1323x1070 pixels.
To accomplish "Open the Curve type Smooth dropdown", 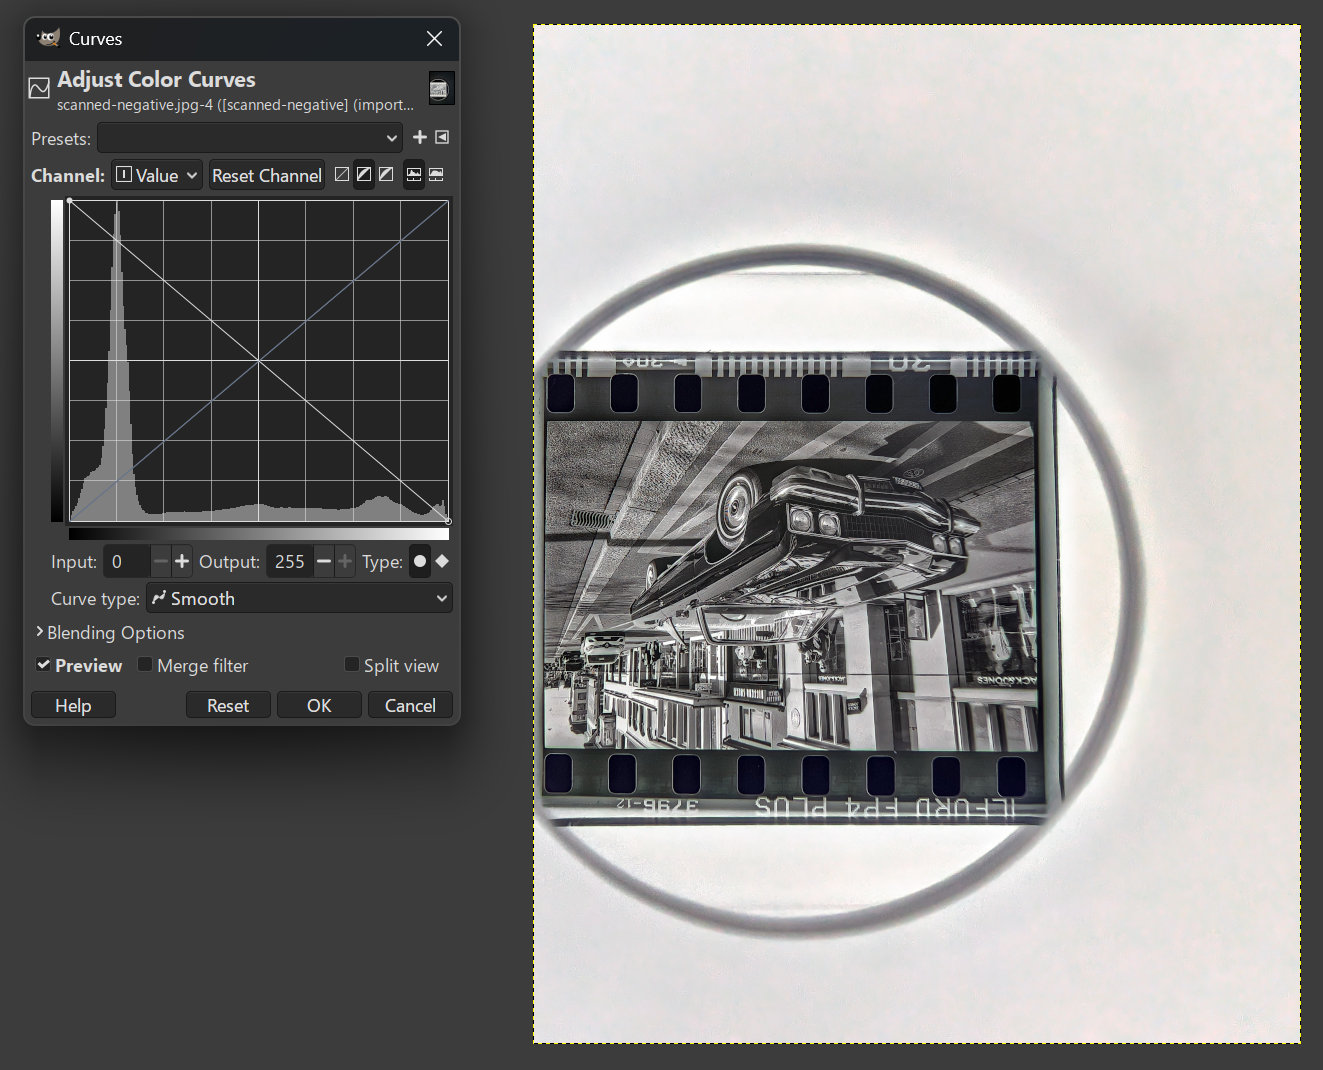I will click(x=299, y=598).
